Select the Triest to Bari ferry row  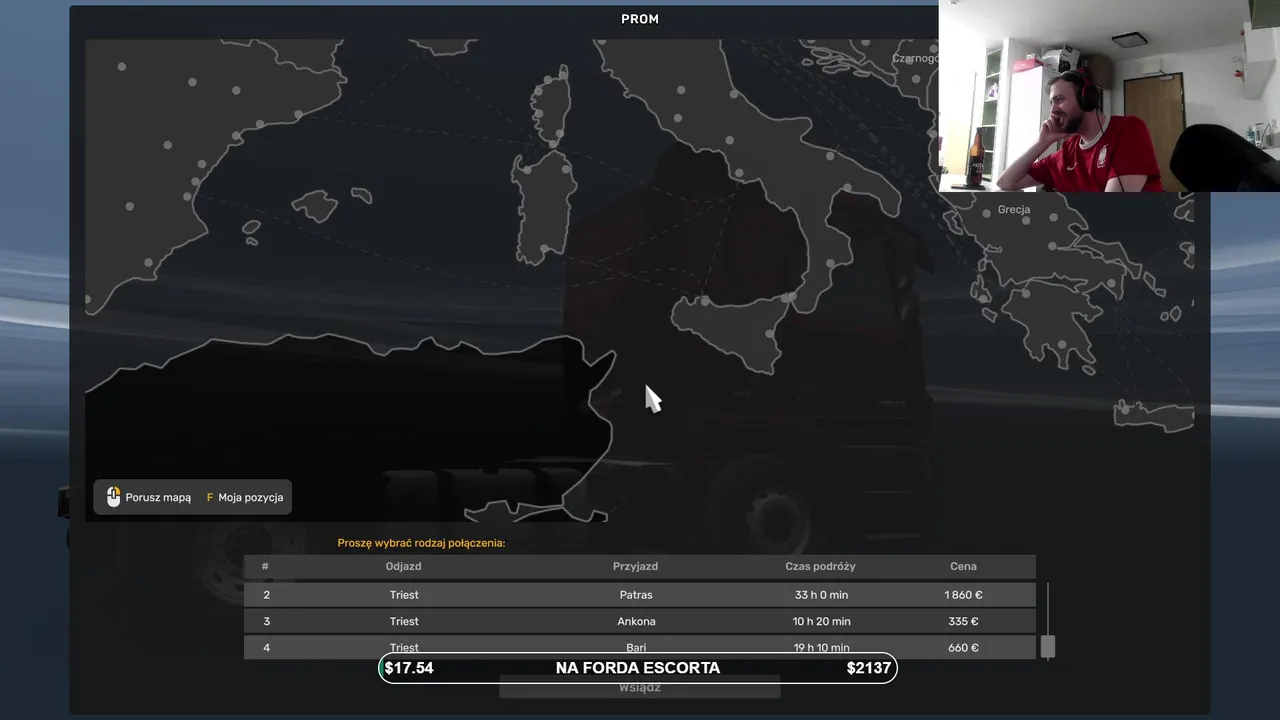[640, 646]
